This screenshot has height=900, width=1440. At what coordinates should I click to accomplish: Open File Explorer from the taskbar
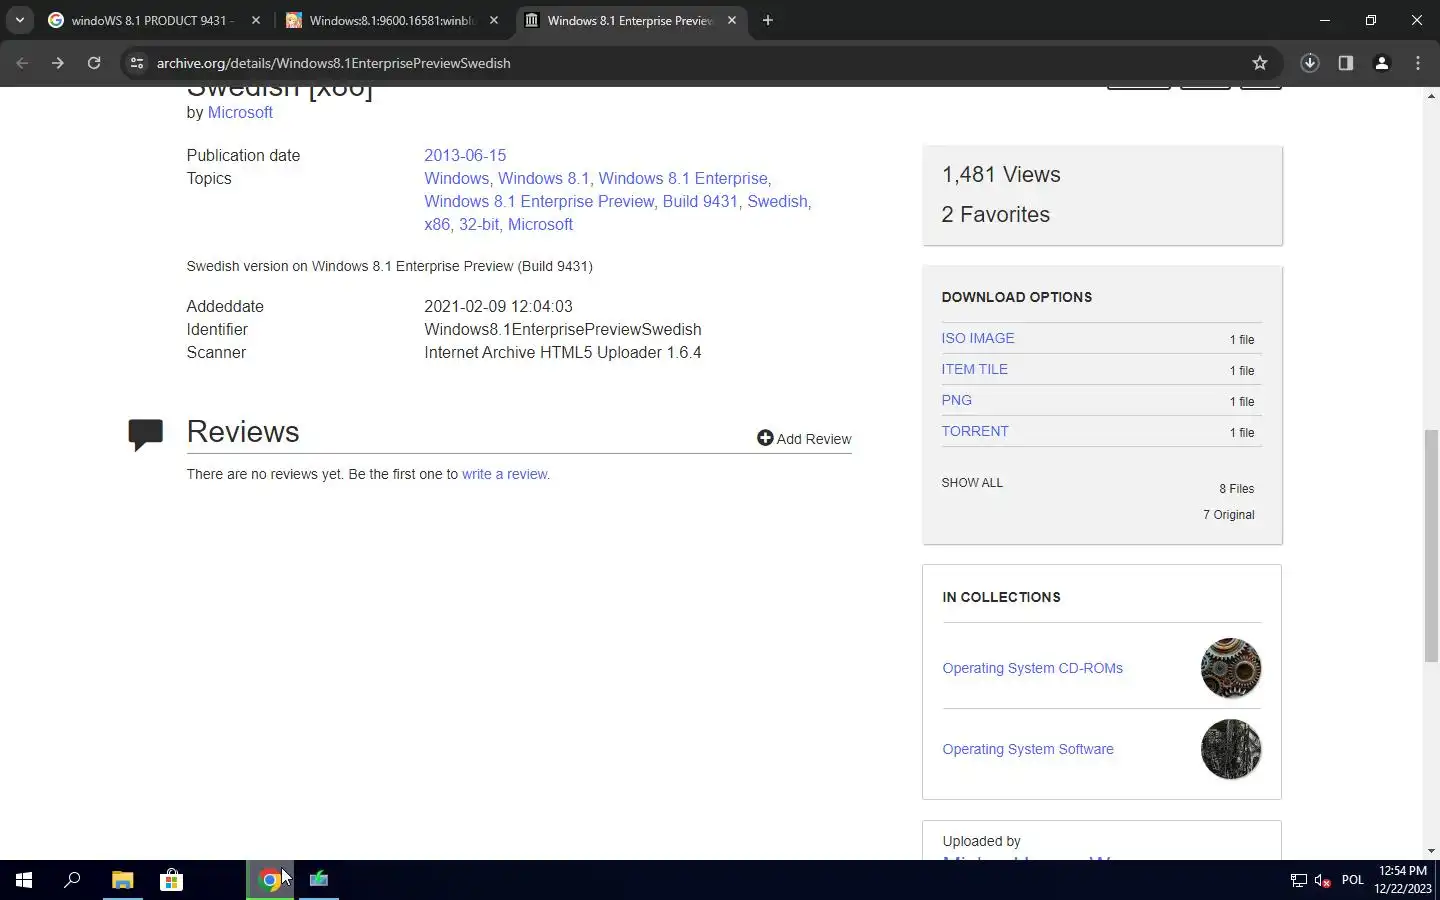coord(122,880)
